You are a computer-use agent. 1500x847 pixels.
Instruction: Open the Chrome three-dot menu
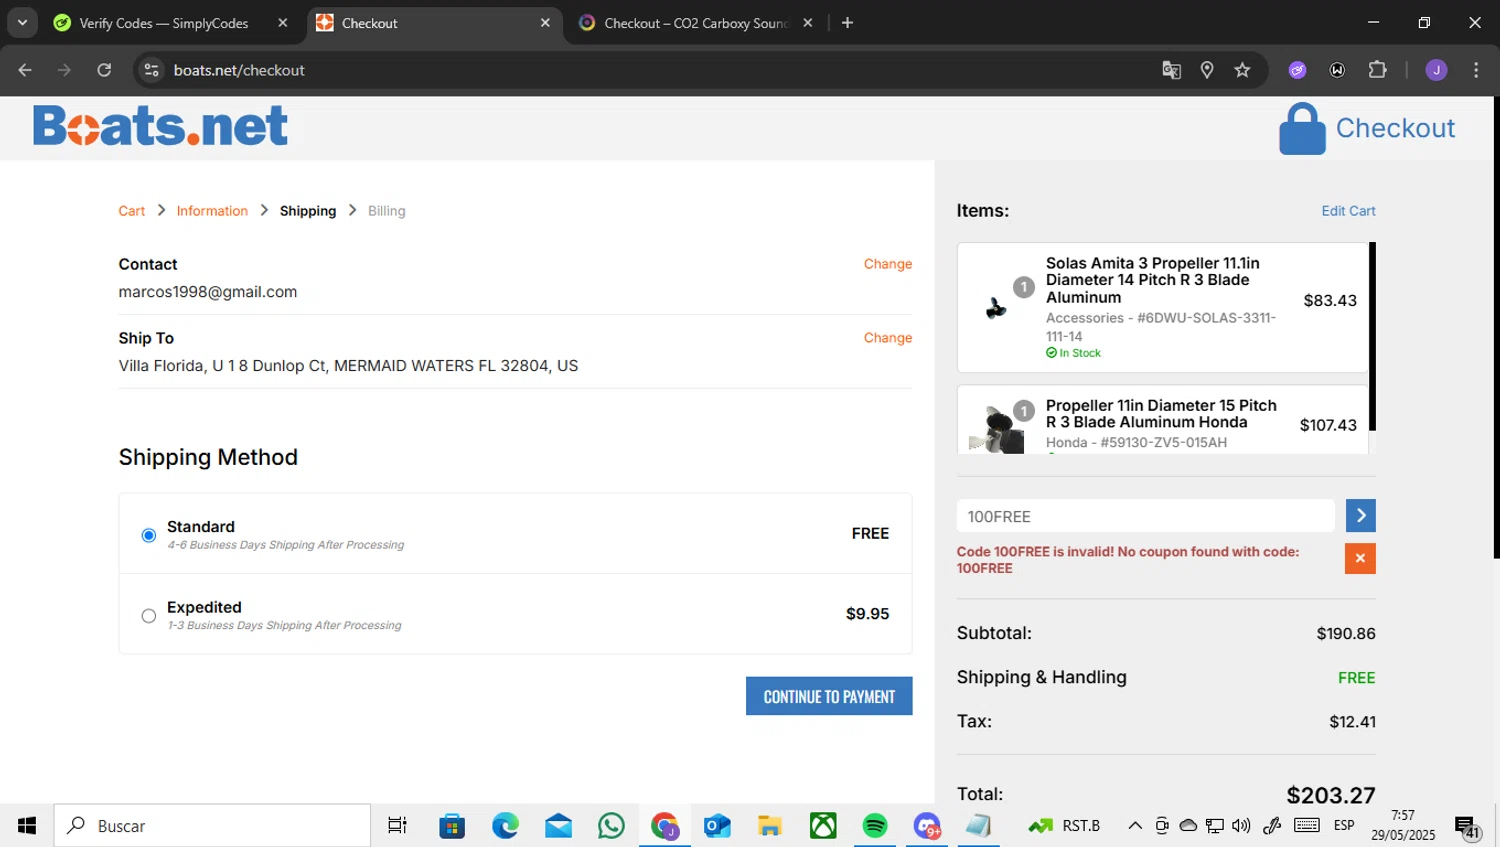[x=1476, y=70]
